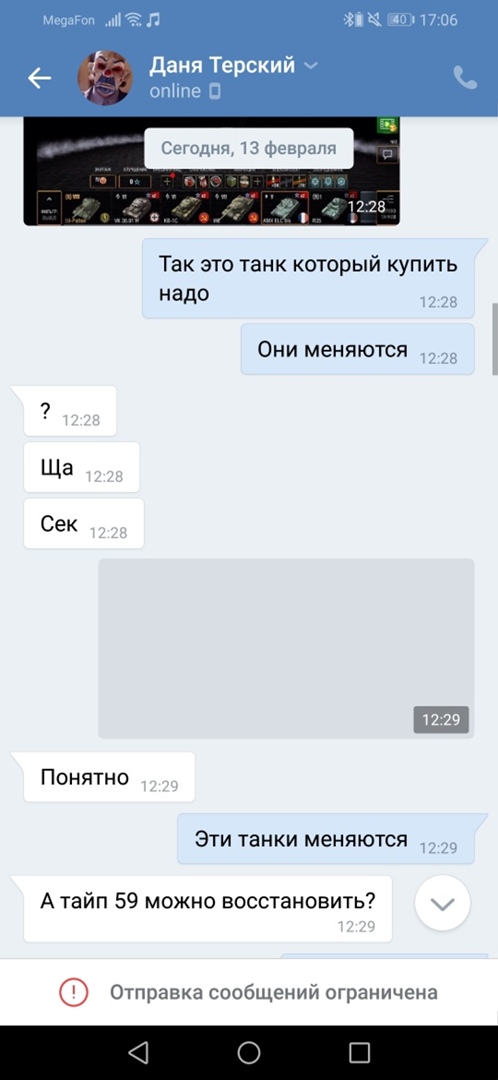Click the chat scrollbar handle
This screenshot has height=1080, width=498.
495,339
